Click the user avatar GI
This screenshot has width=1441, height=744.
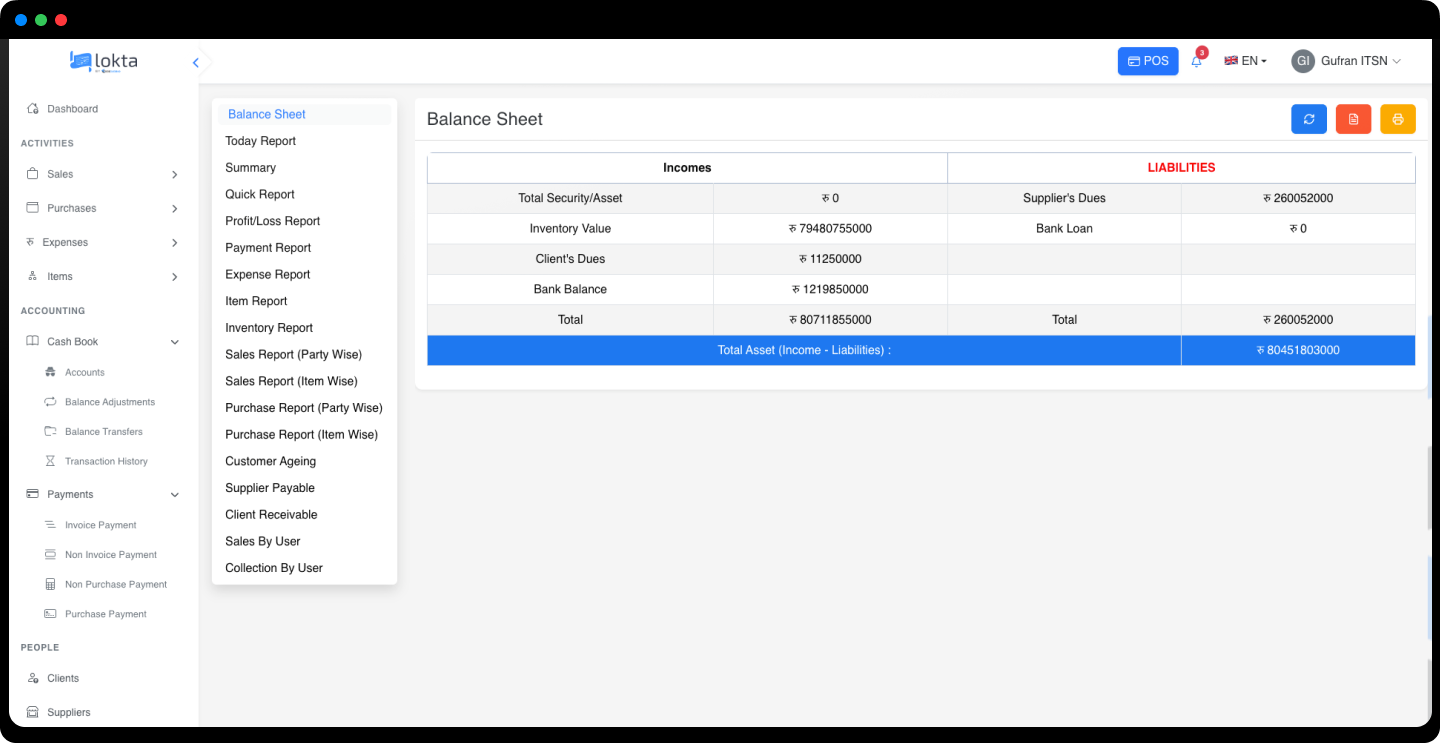(x=1303, y=61)
